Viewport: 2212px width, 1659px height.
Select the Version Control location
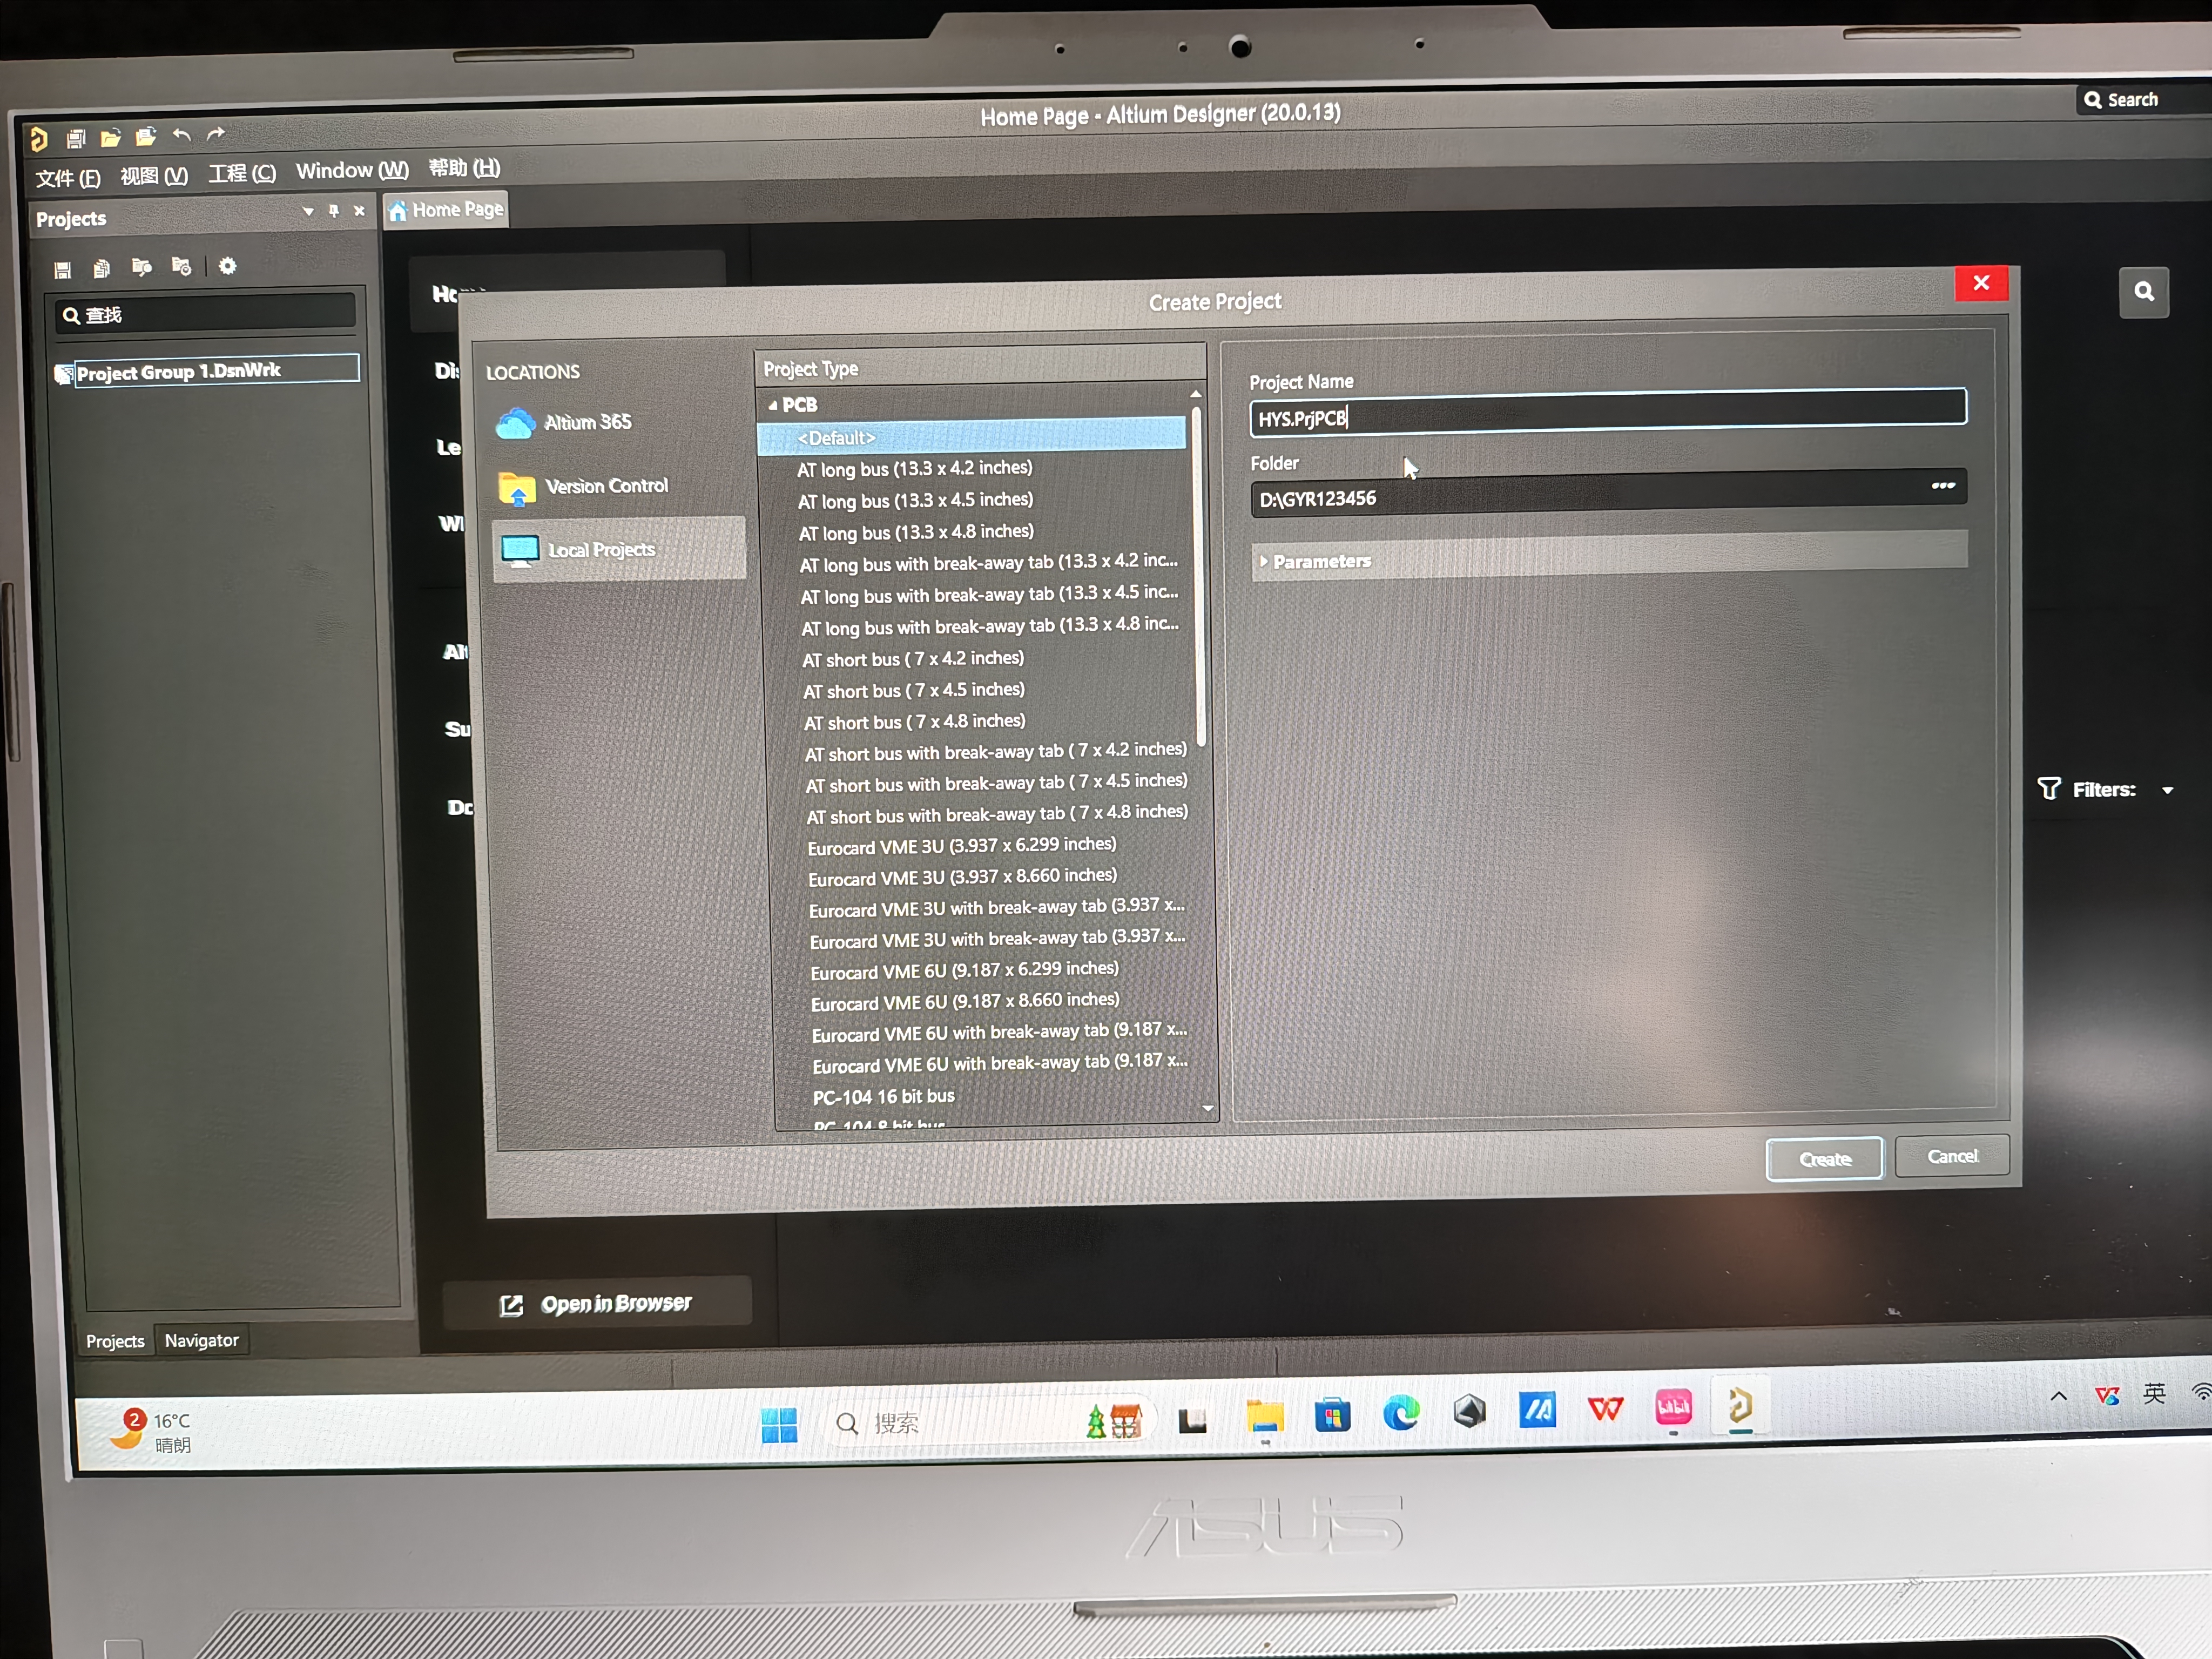pyautogui.click(x=605, y=487)
